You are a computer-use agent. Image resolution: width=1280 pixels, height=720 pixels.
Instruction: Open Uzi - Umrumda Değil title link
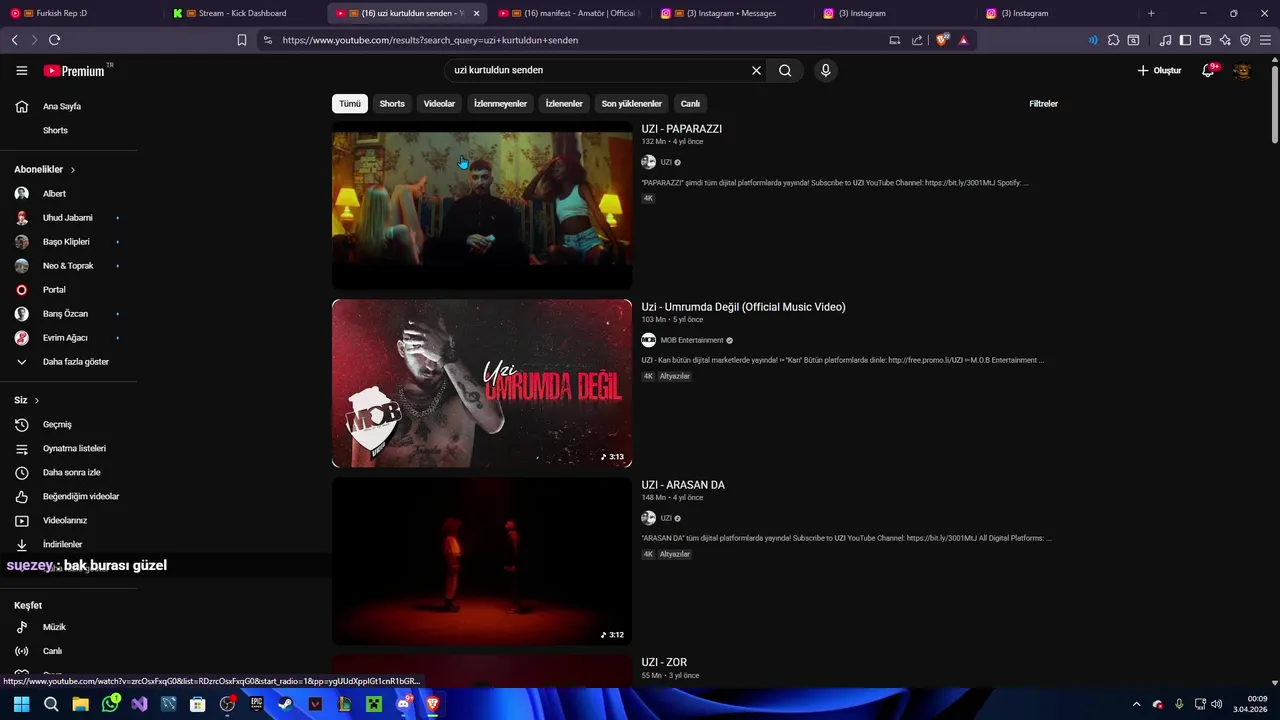[743, 307]
